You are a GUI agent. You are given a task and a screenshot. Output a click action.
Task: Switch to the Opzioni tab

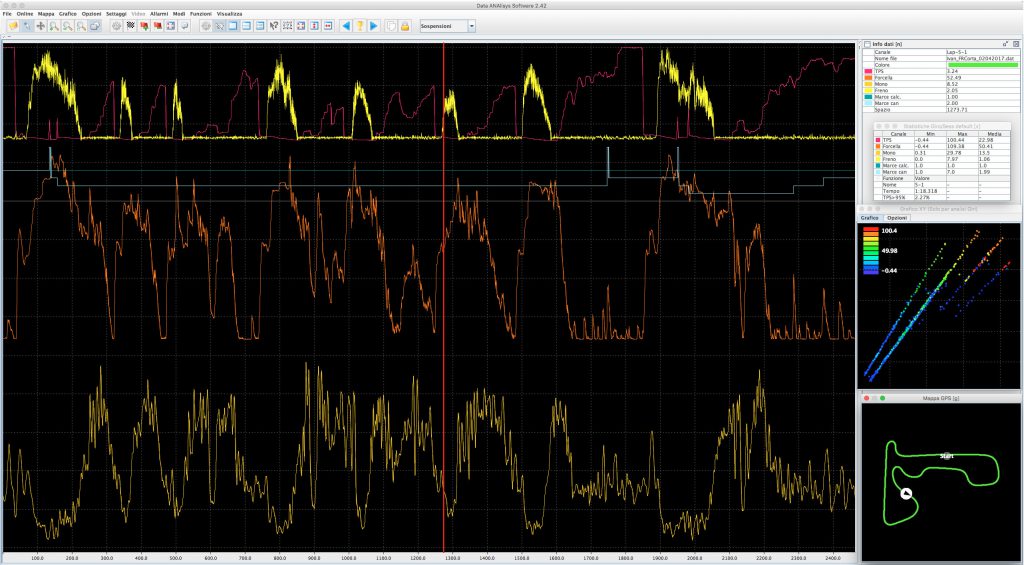tap(897, 217)
